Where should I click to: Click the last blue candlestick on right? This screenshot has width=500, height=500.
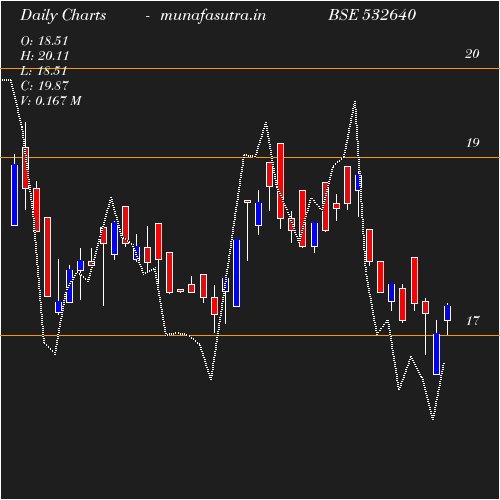(447, 313)
